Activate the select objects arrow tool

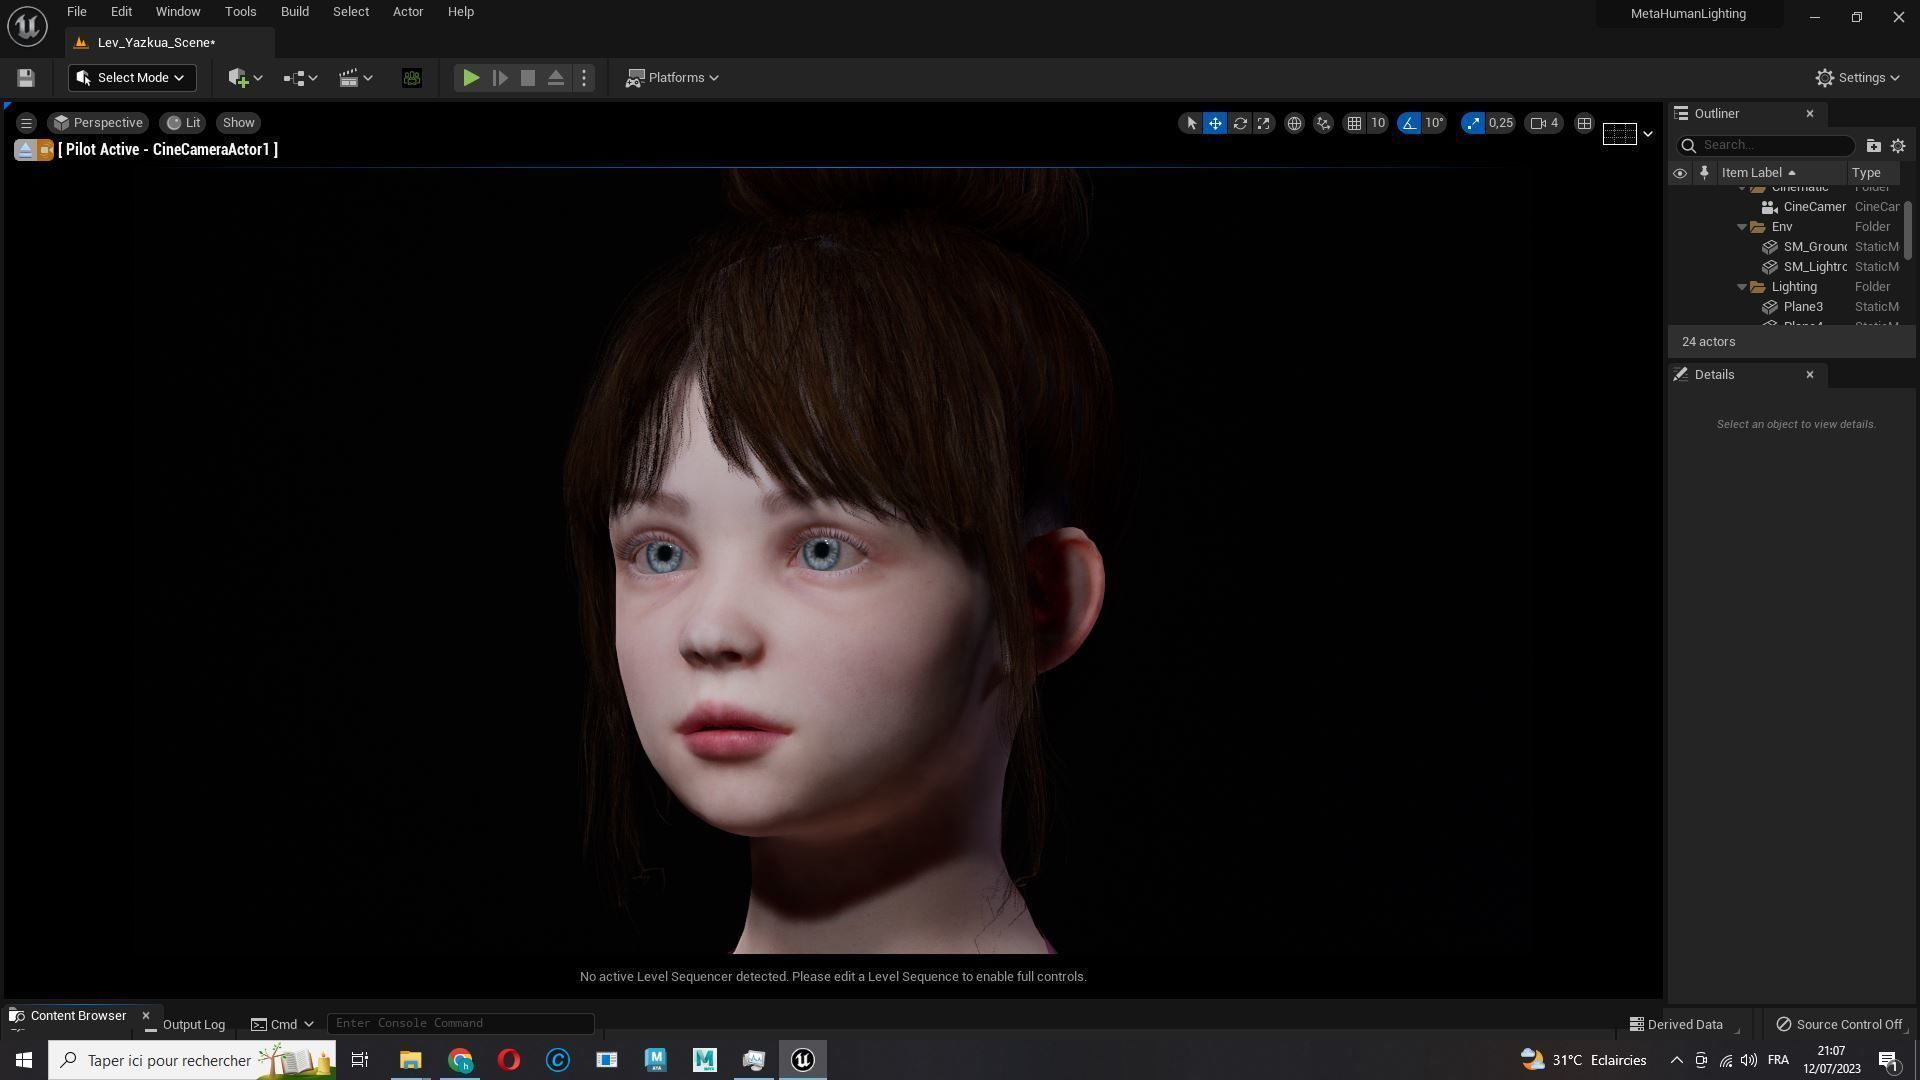(1190, 123)
